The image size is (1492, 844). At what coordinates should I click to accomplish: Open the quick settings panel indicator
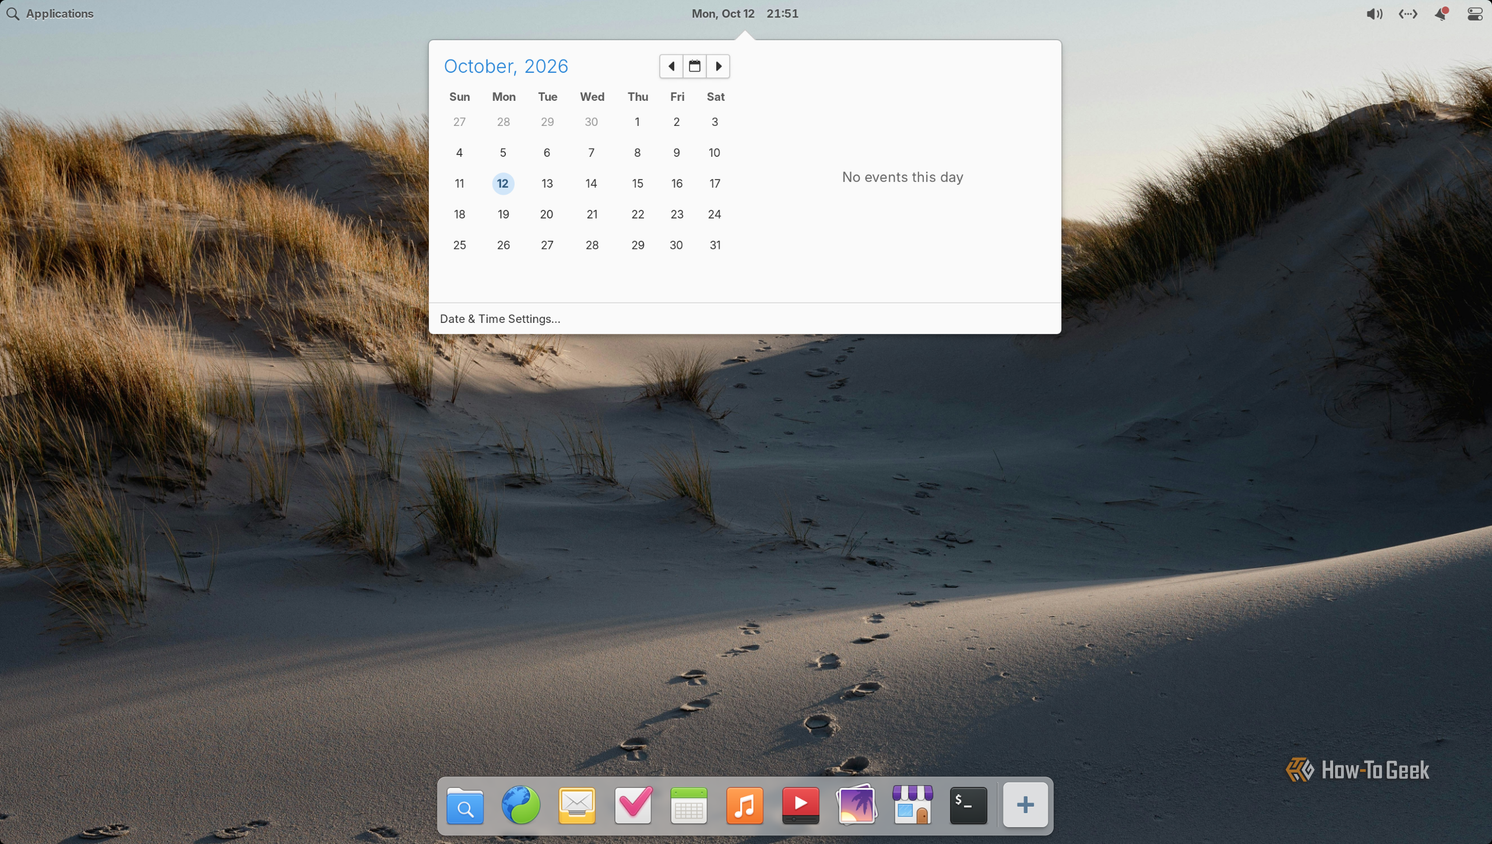1475,14
